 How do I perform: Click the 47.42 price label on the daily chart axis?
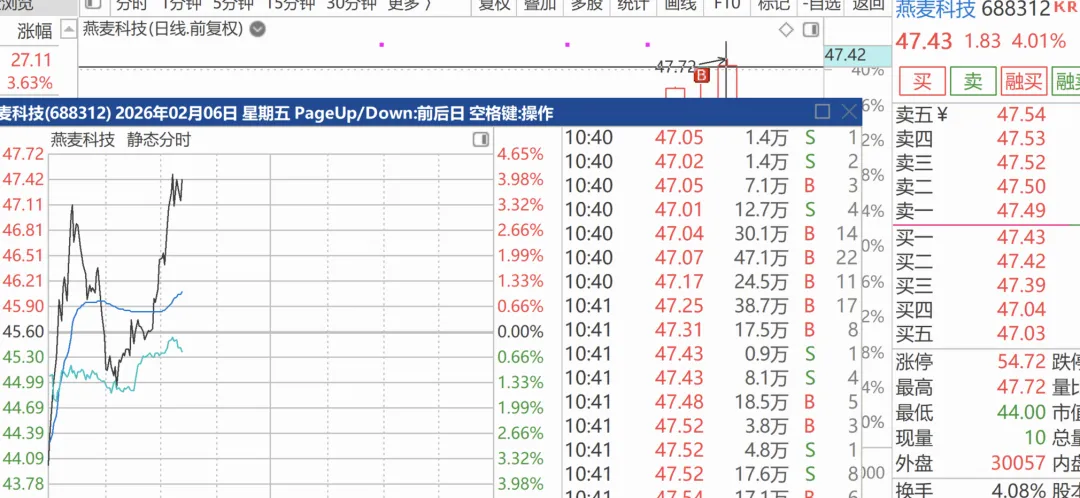click(845, 55)
